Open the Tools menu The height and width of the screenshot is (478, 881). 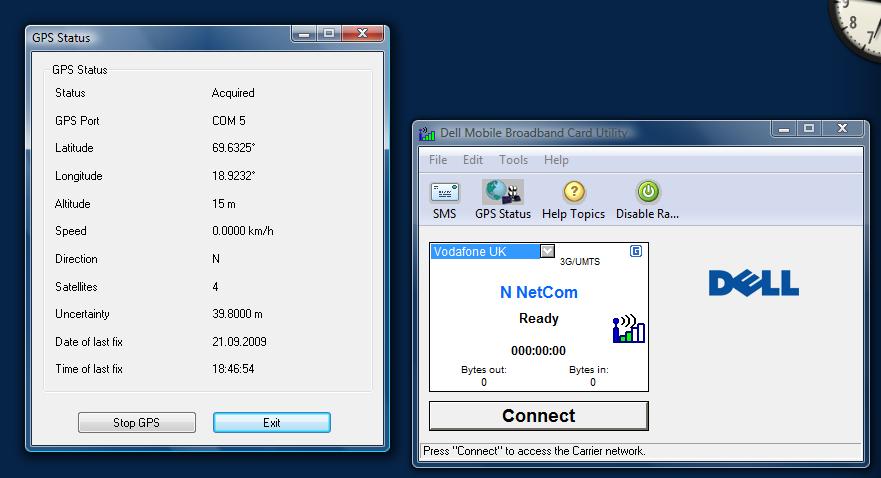[x=513, y=160]
